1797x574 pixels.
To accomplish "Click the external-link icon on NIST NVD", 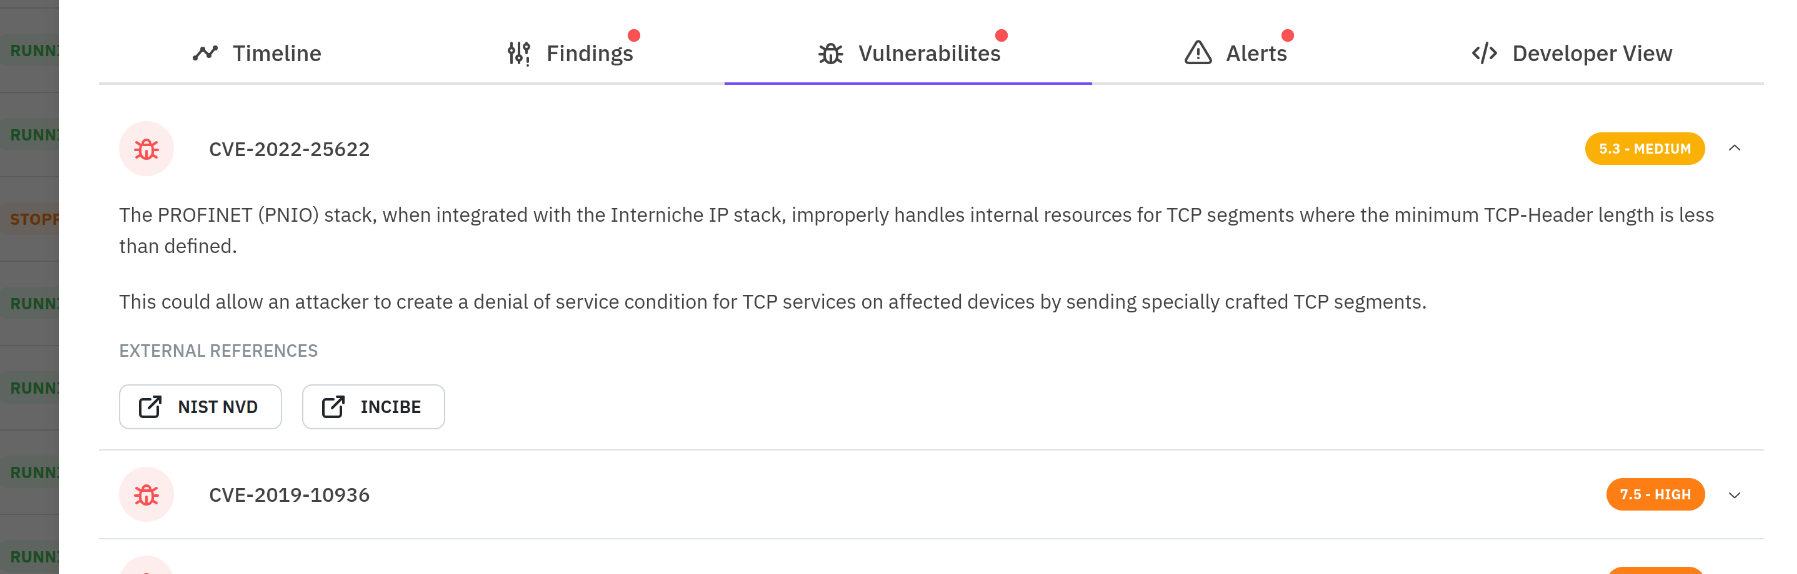I will [150, 407].
